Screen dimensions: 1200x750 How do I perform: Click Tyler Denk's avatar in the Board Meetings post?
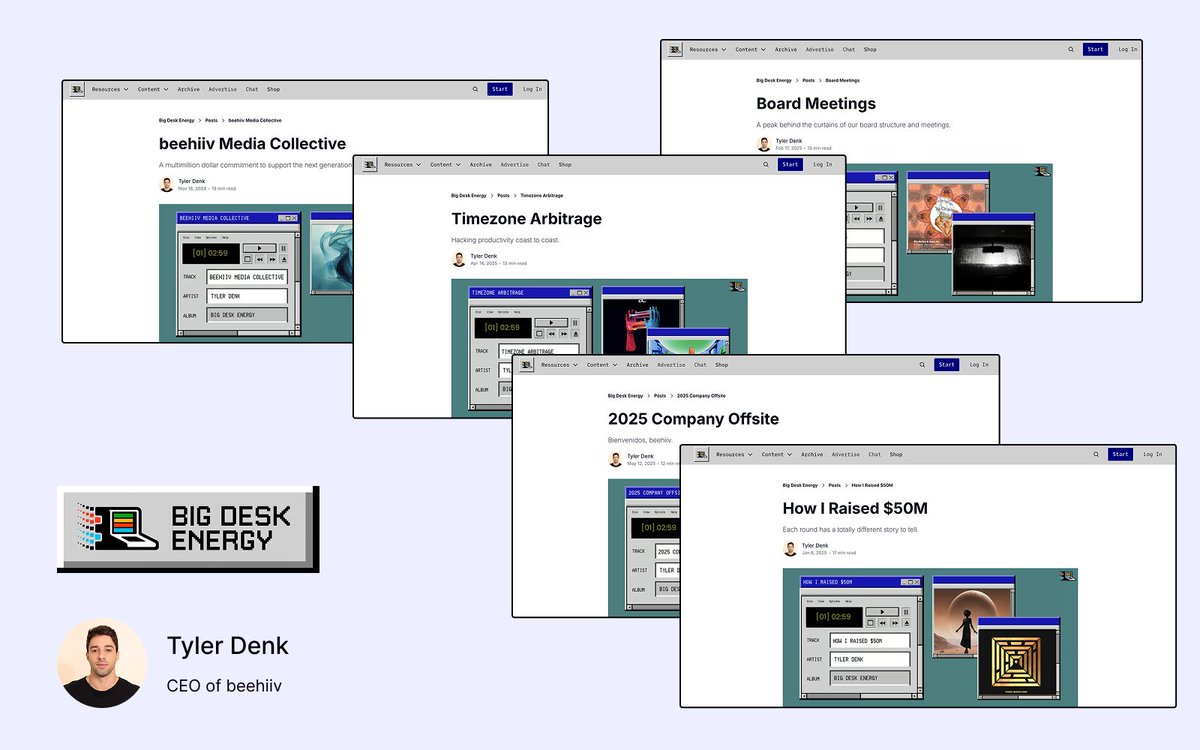click(x=764, y=144)
